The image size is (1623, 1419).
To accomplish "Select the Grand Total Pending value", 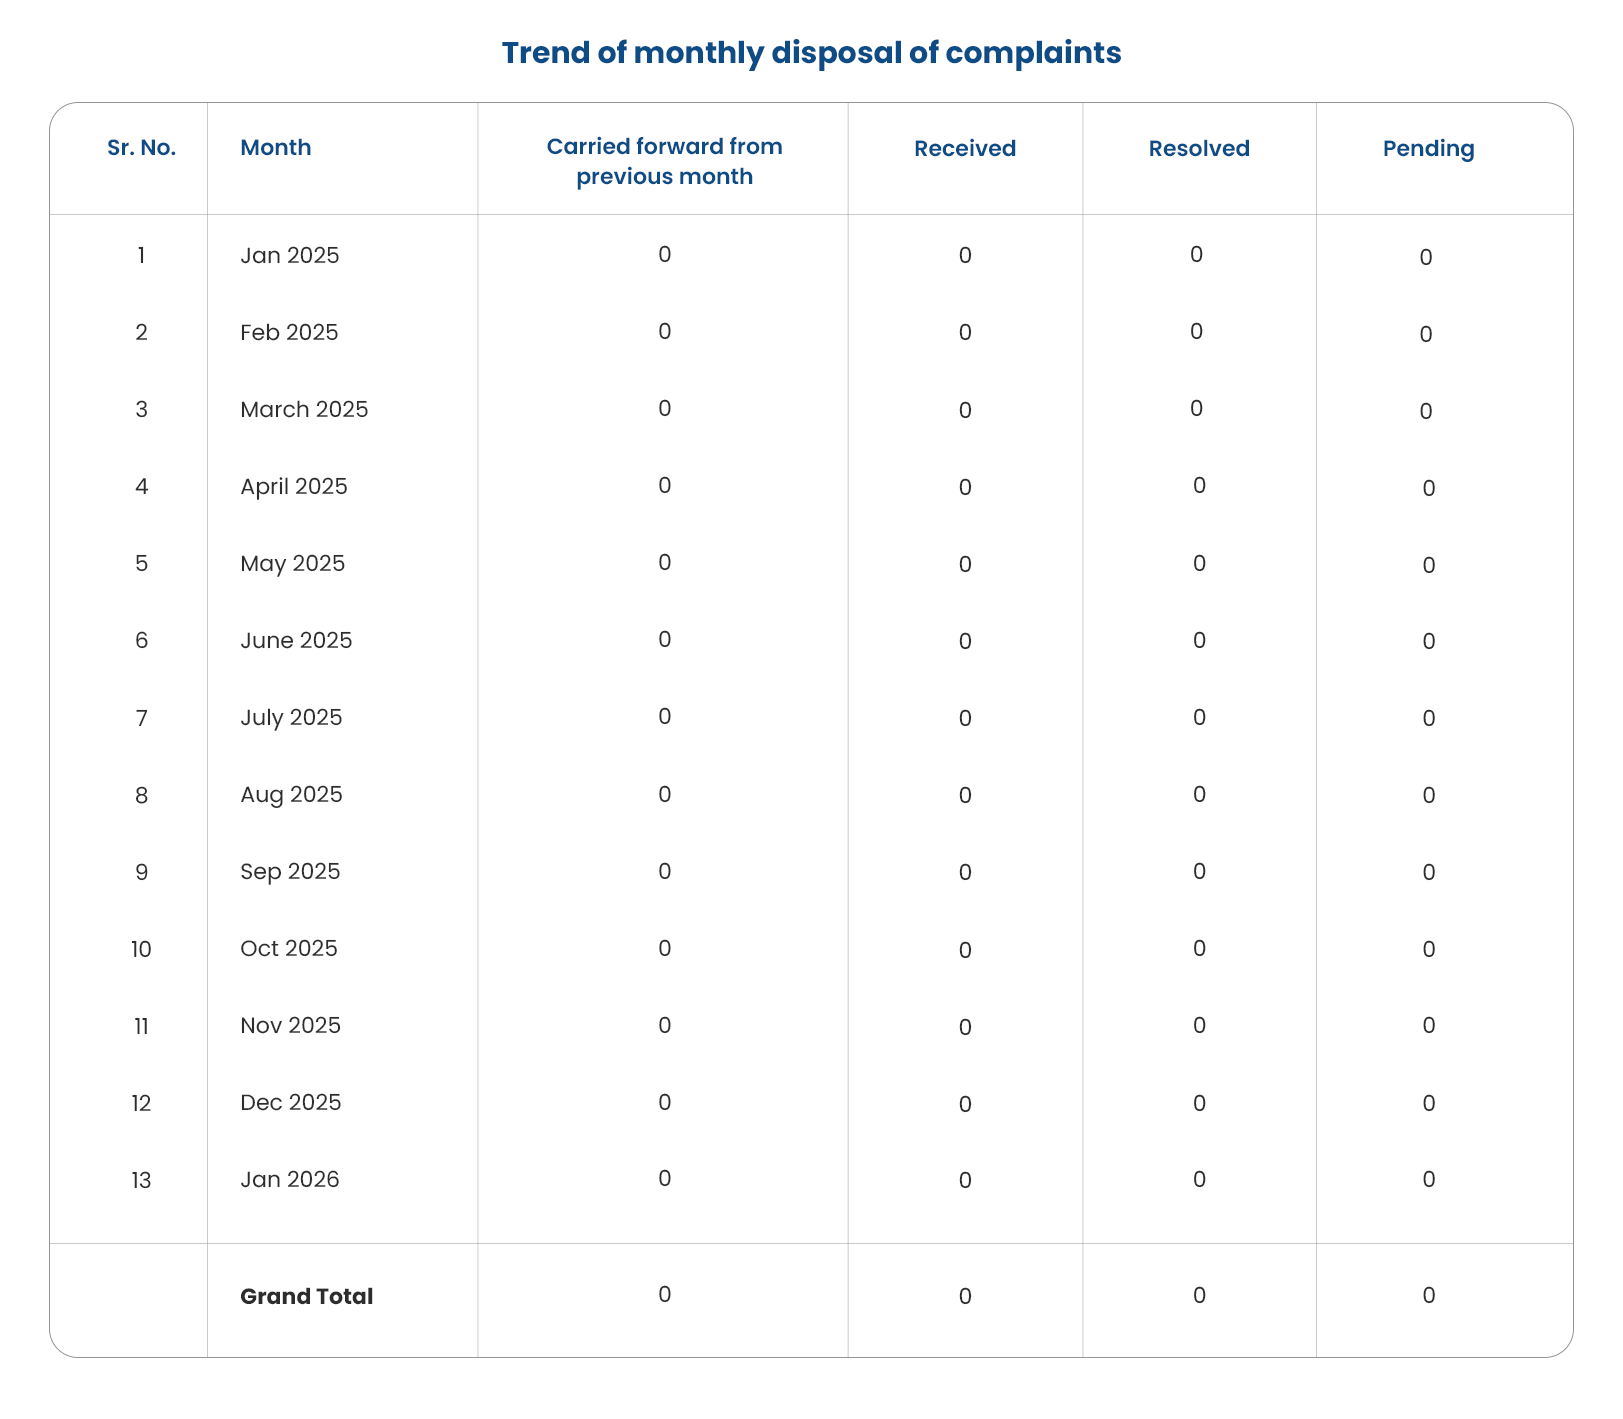I will (1428, 1296).
